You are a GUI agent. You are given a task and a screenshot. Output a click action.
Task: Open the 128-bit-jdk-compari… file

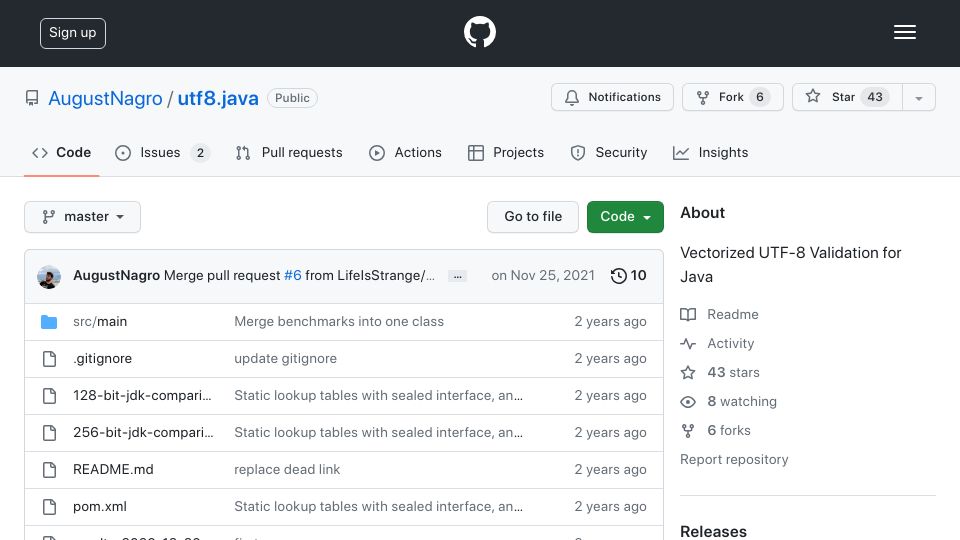[142, 396]
